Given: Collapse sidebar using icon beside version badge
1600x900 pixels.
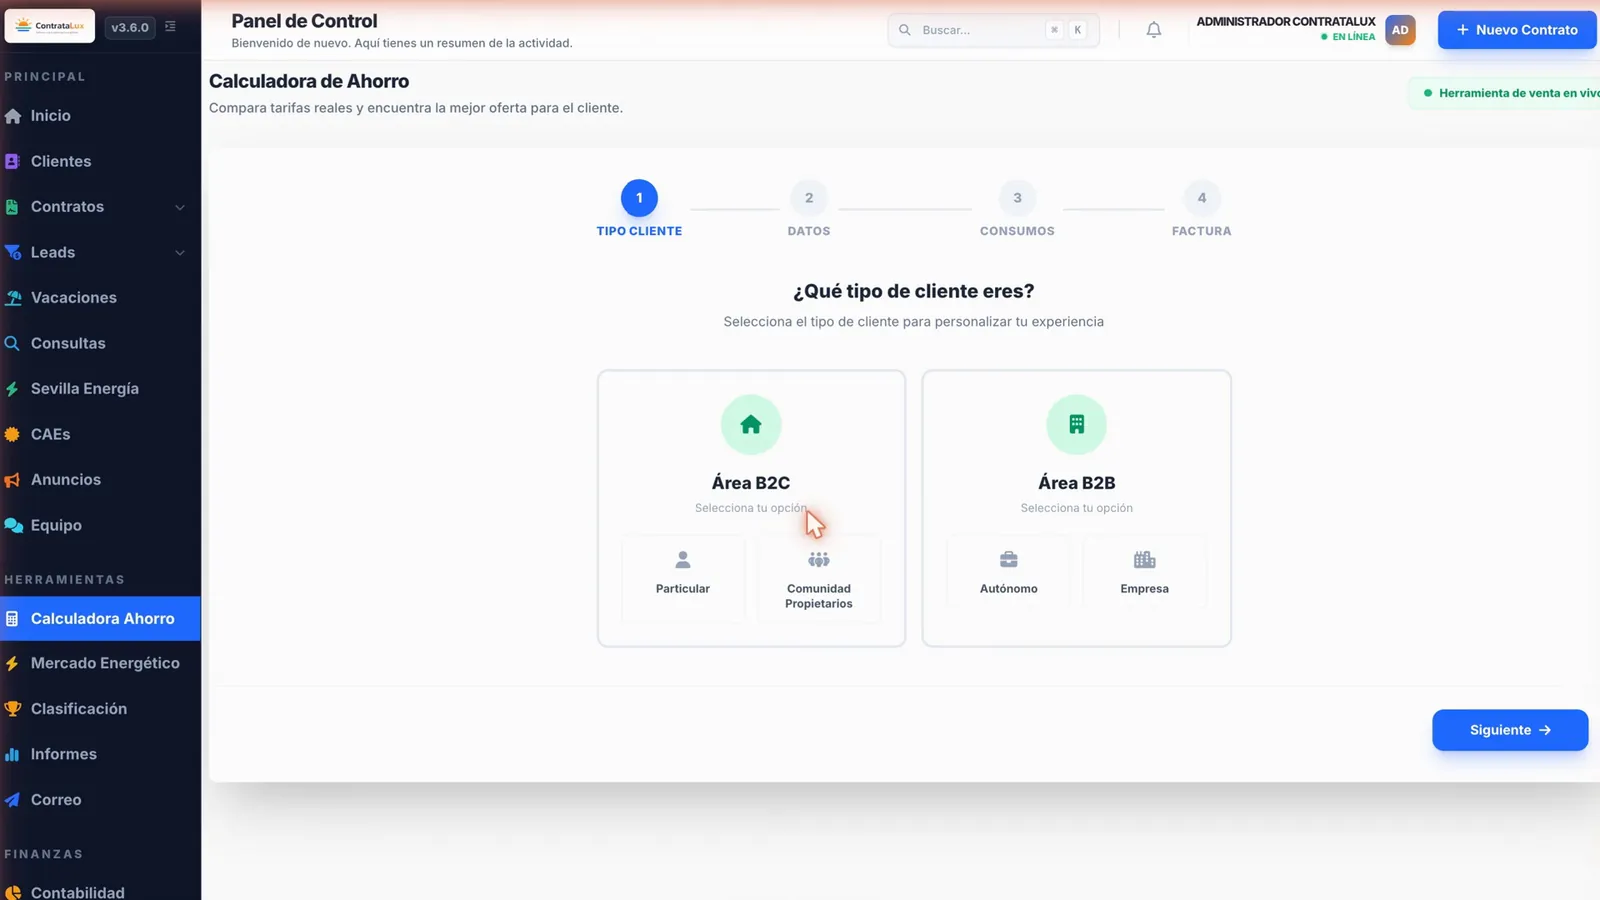Looking at the screenshot, I should coord(170,27).
